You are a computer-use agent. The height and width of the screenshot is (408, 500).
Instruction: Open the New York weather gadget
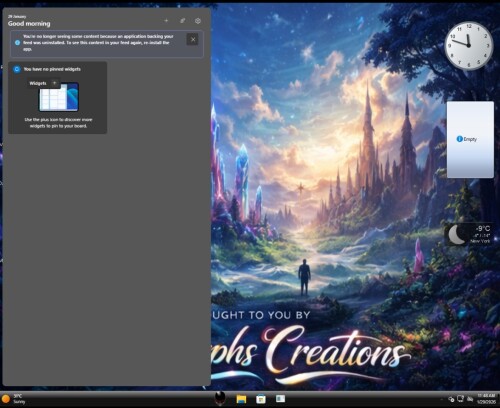coord(470,234)
